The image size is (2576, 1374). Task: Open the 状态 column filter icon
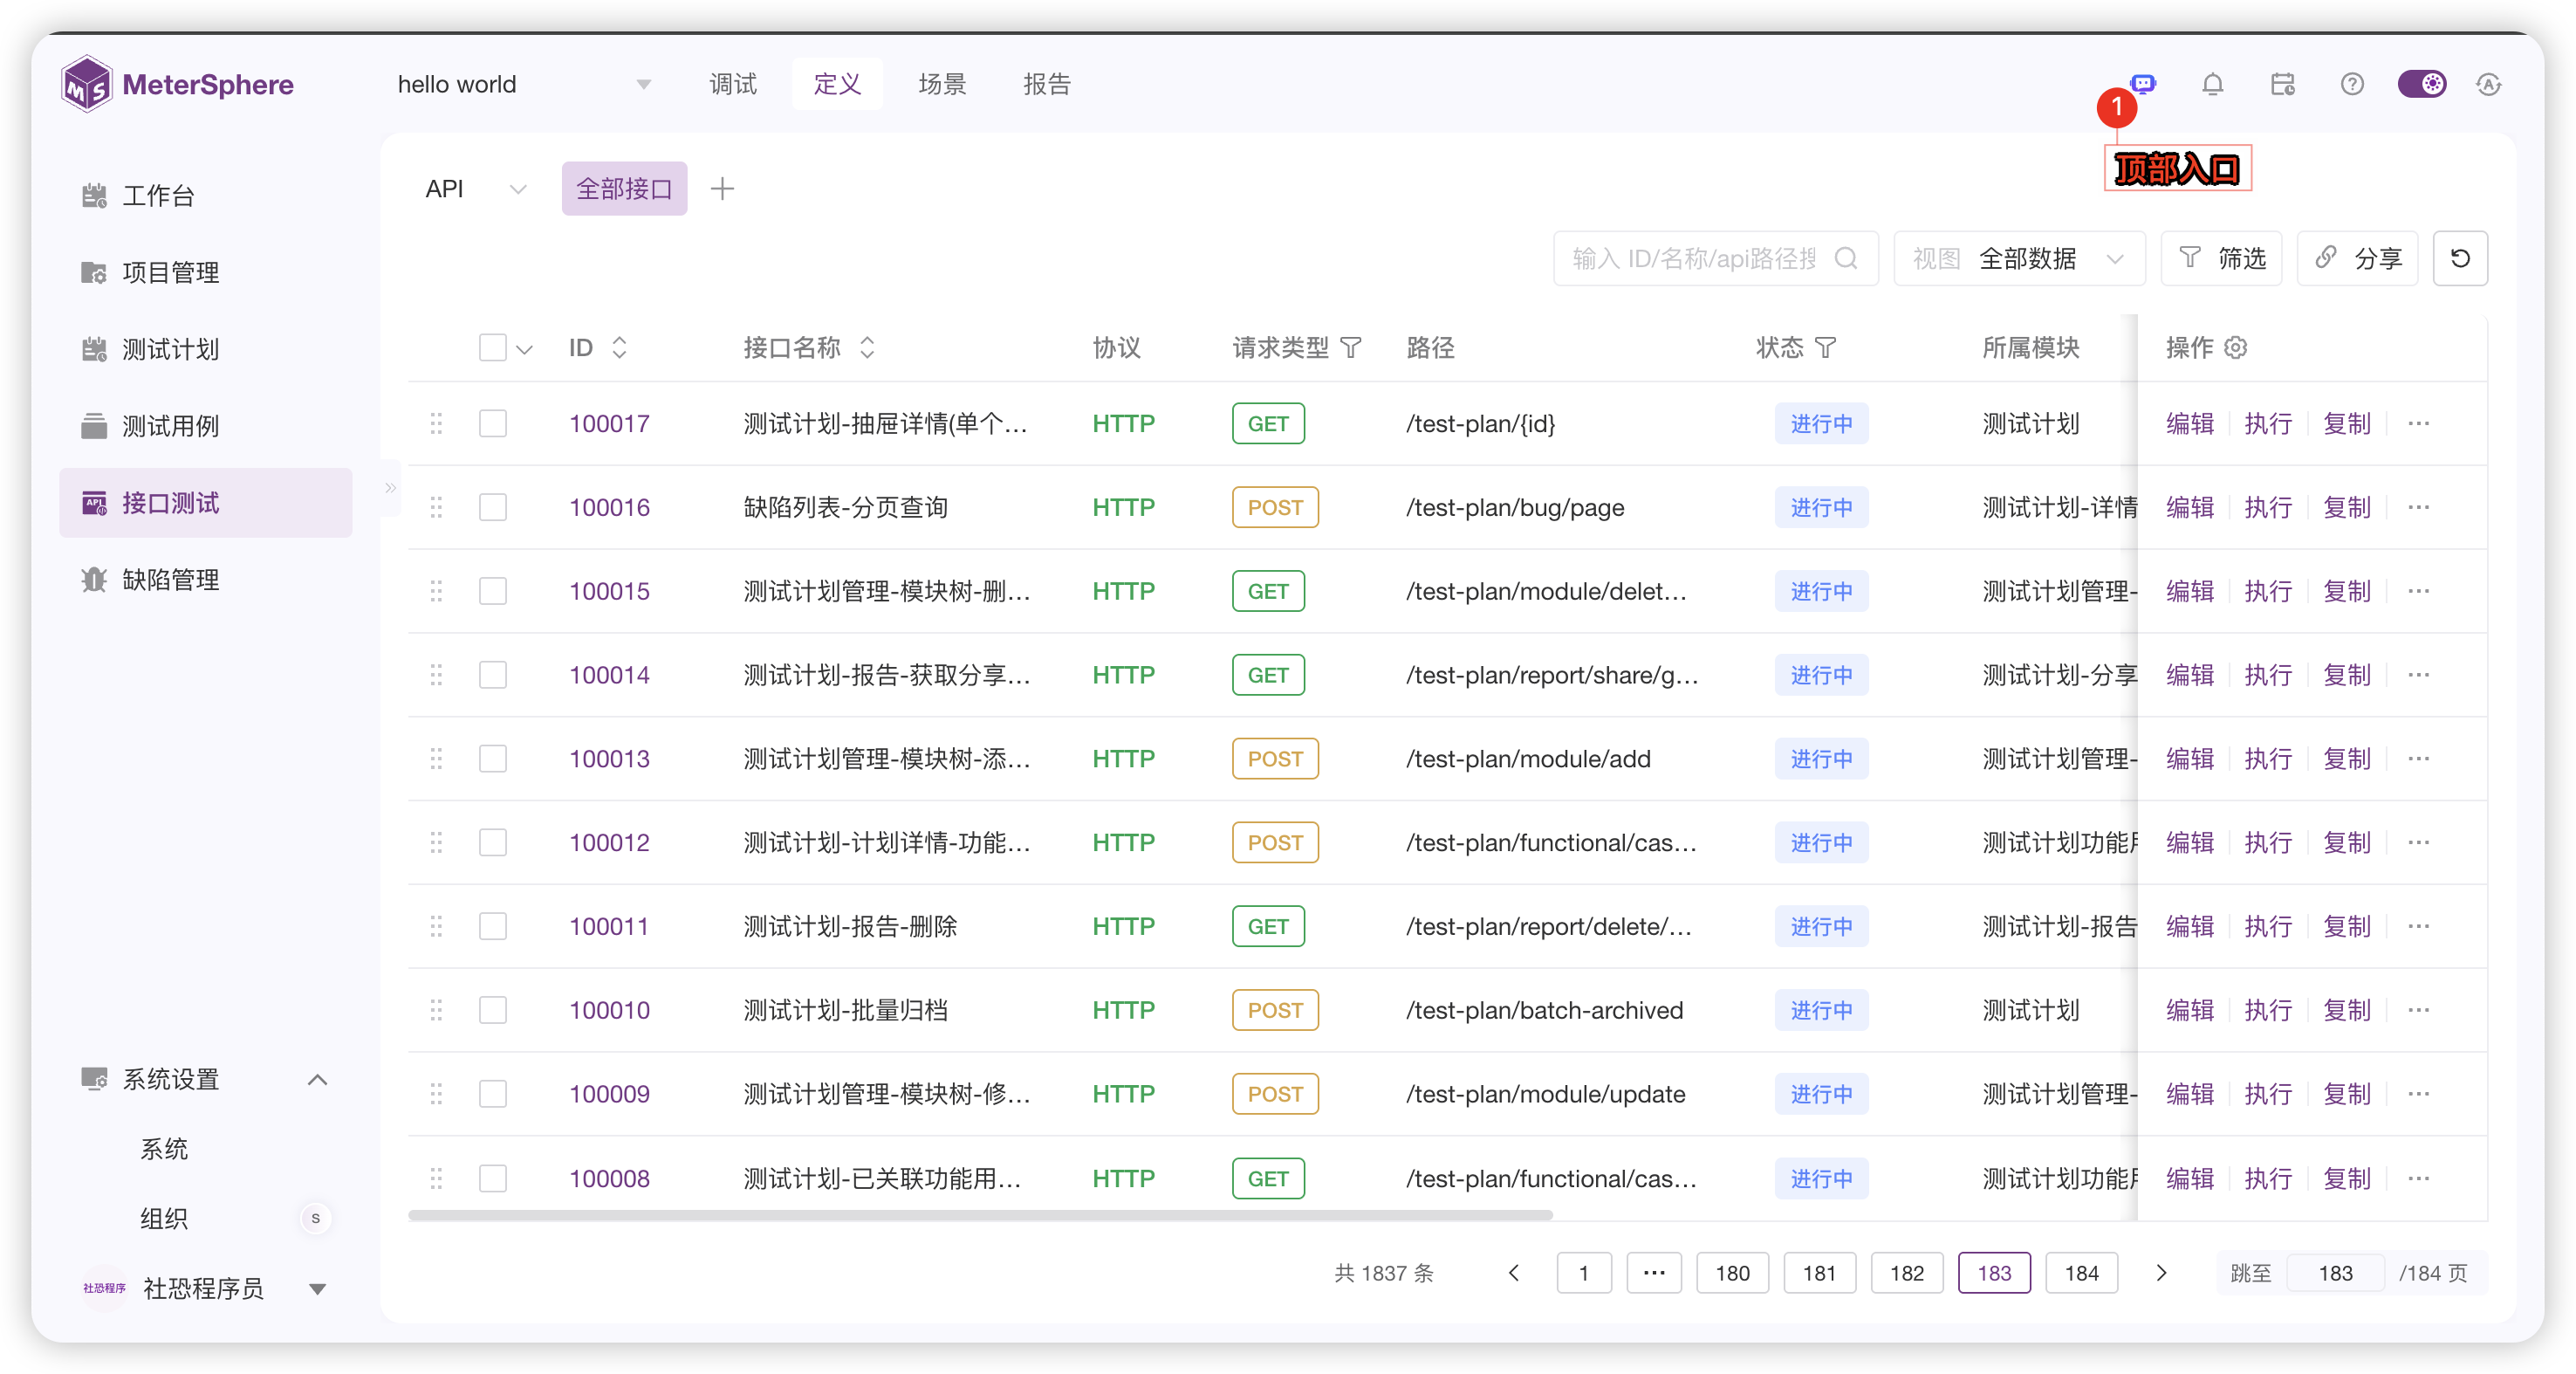[1825, 347]
